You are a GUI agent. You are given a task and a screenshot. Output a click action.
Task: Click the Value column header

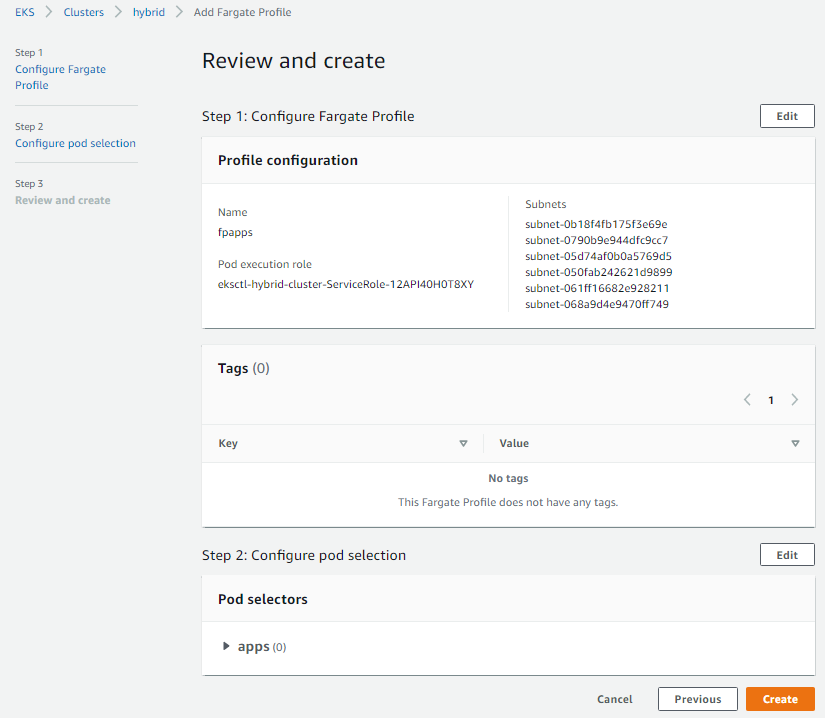pos(514,443)
